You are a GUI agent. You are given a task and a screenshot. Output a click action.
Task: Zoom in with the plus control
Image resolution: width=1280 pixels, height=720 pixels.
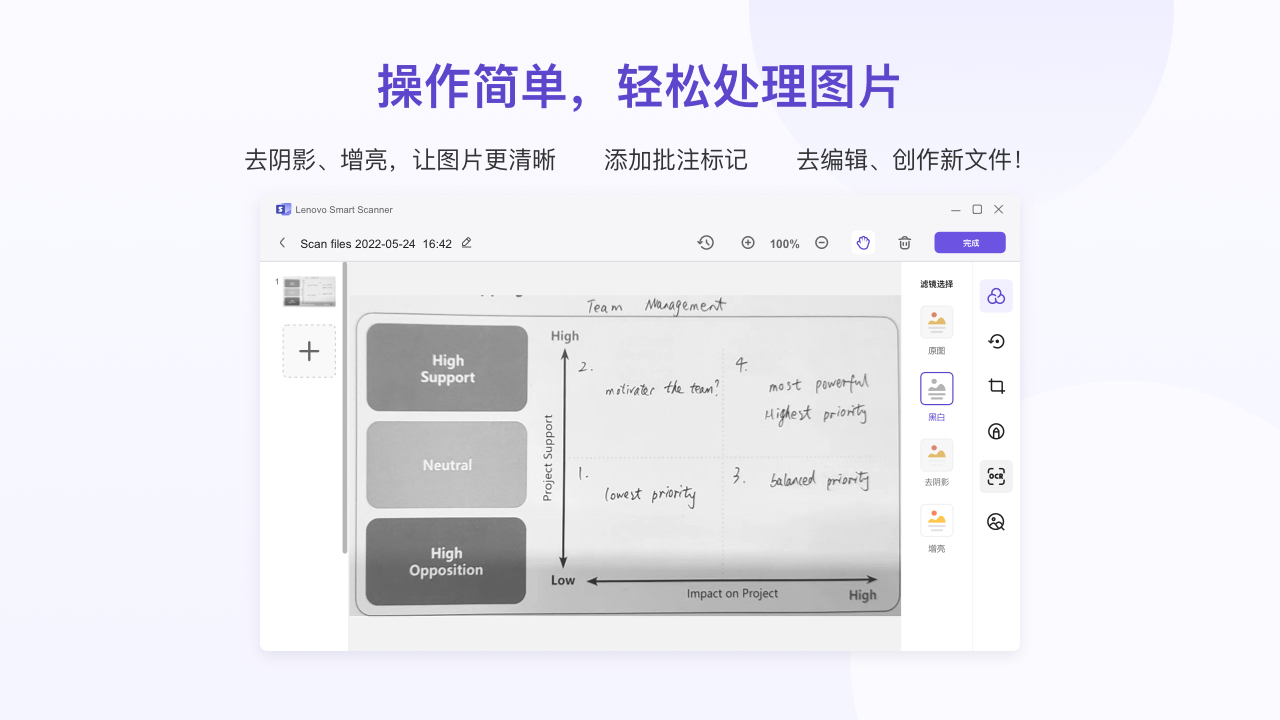click(x=748, y=242)
